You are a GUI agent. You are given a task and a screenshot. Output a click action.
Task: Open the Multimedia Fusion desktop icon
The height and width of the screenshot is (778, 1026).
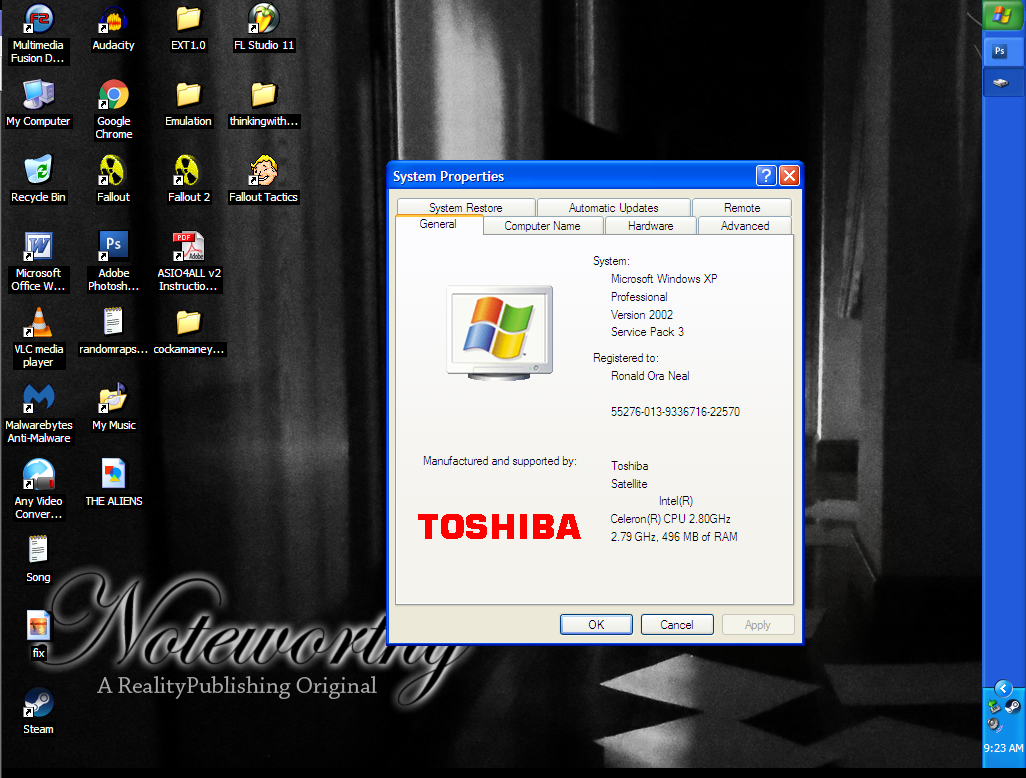[38, 20]
